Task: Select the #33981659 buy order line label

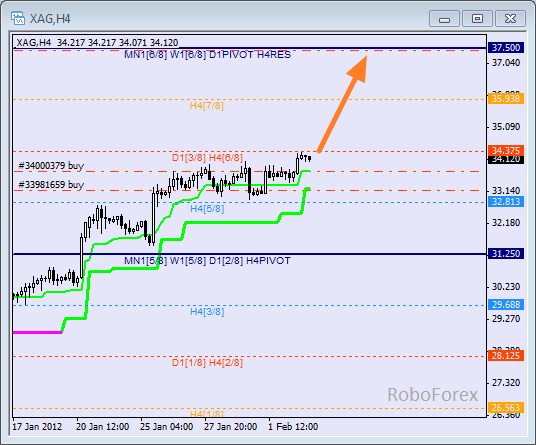Action: [51, 185]
